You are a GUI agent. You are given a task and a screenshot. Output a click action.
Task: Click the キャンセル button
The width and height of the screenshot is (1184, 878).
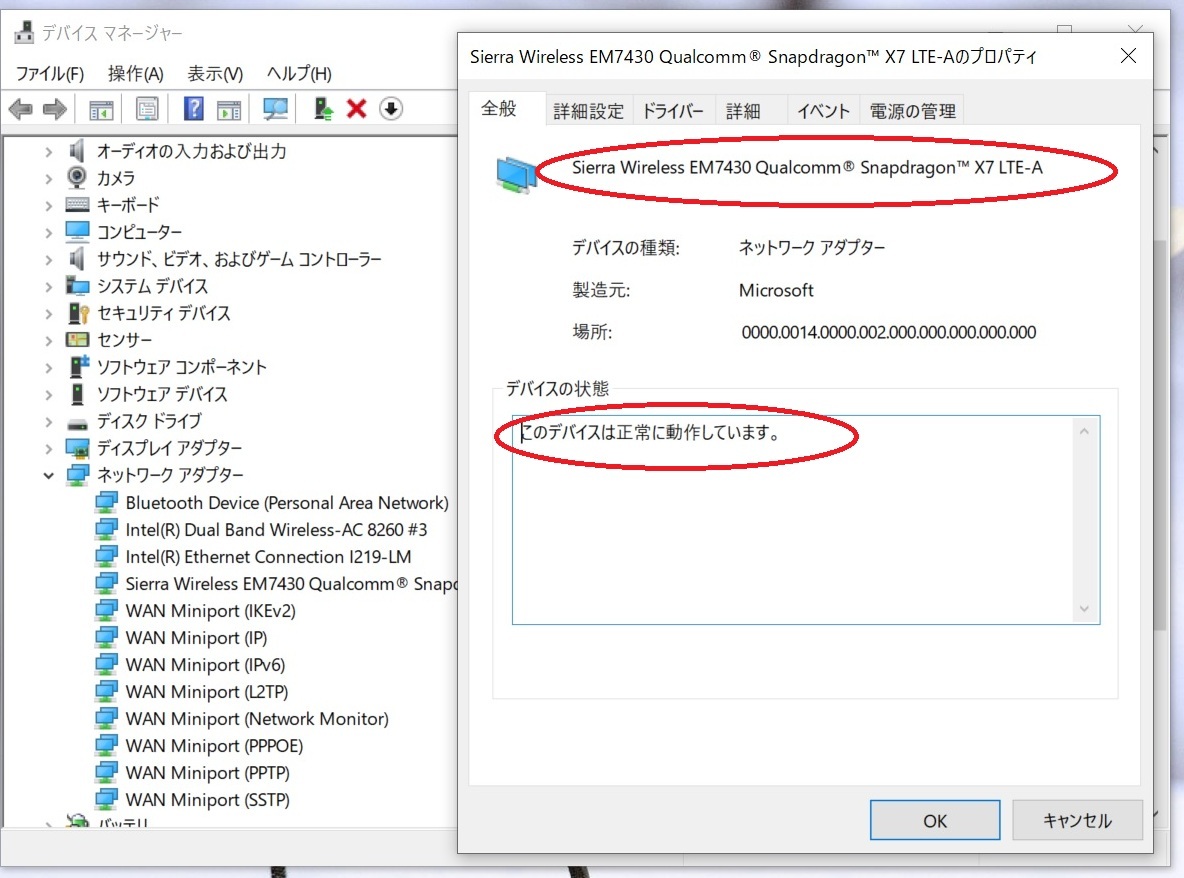(1077, 820)
